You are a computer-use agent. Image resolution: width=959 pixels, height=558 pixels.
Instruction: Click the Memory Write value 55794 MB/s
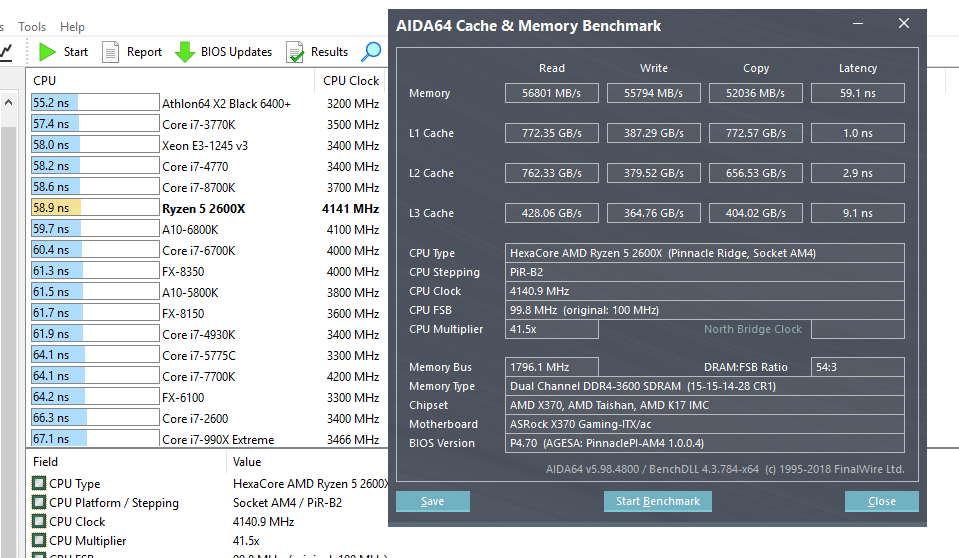[x=653, y=93]
